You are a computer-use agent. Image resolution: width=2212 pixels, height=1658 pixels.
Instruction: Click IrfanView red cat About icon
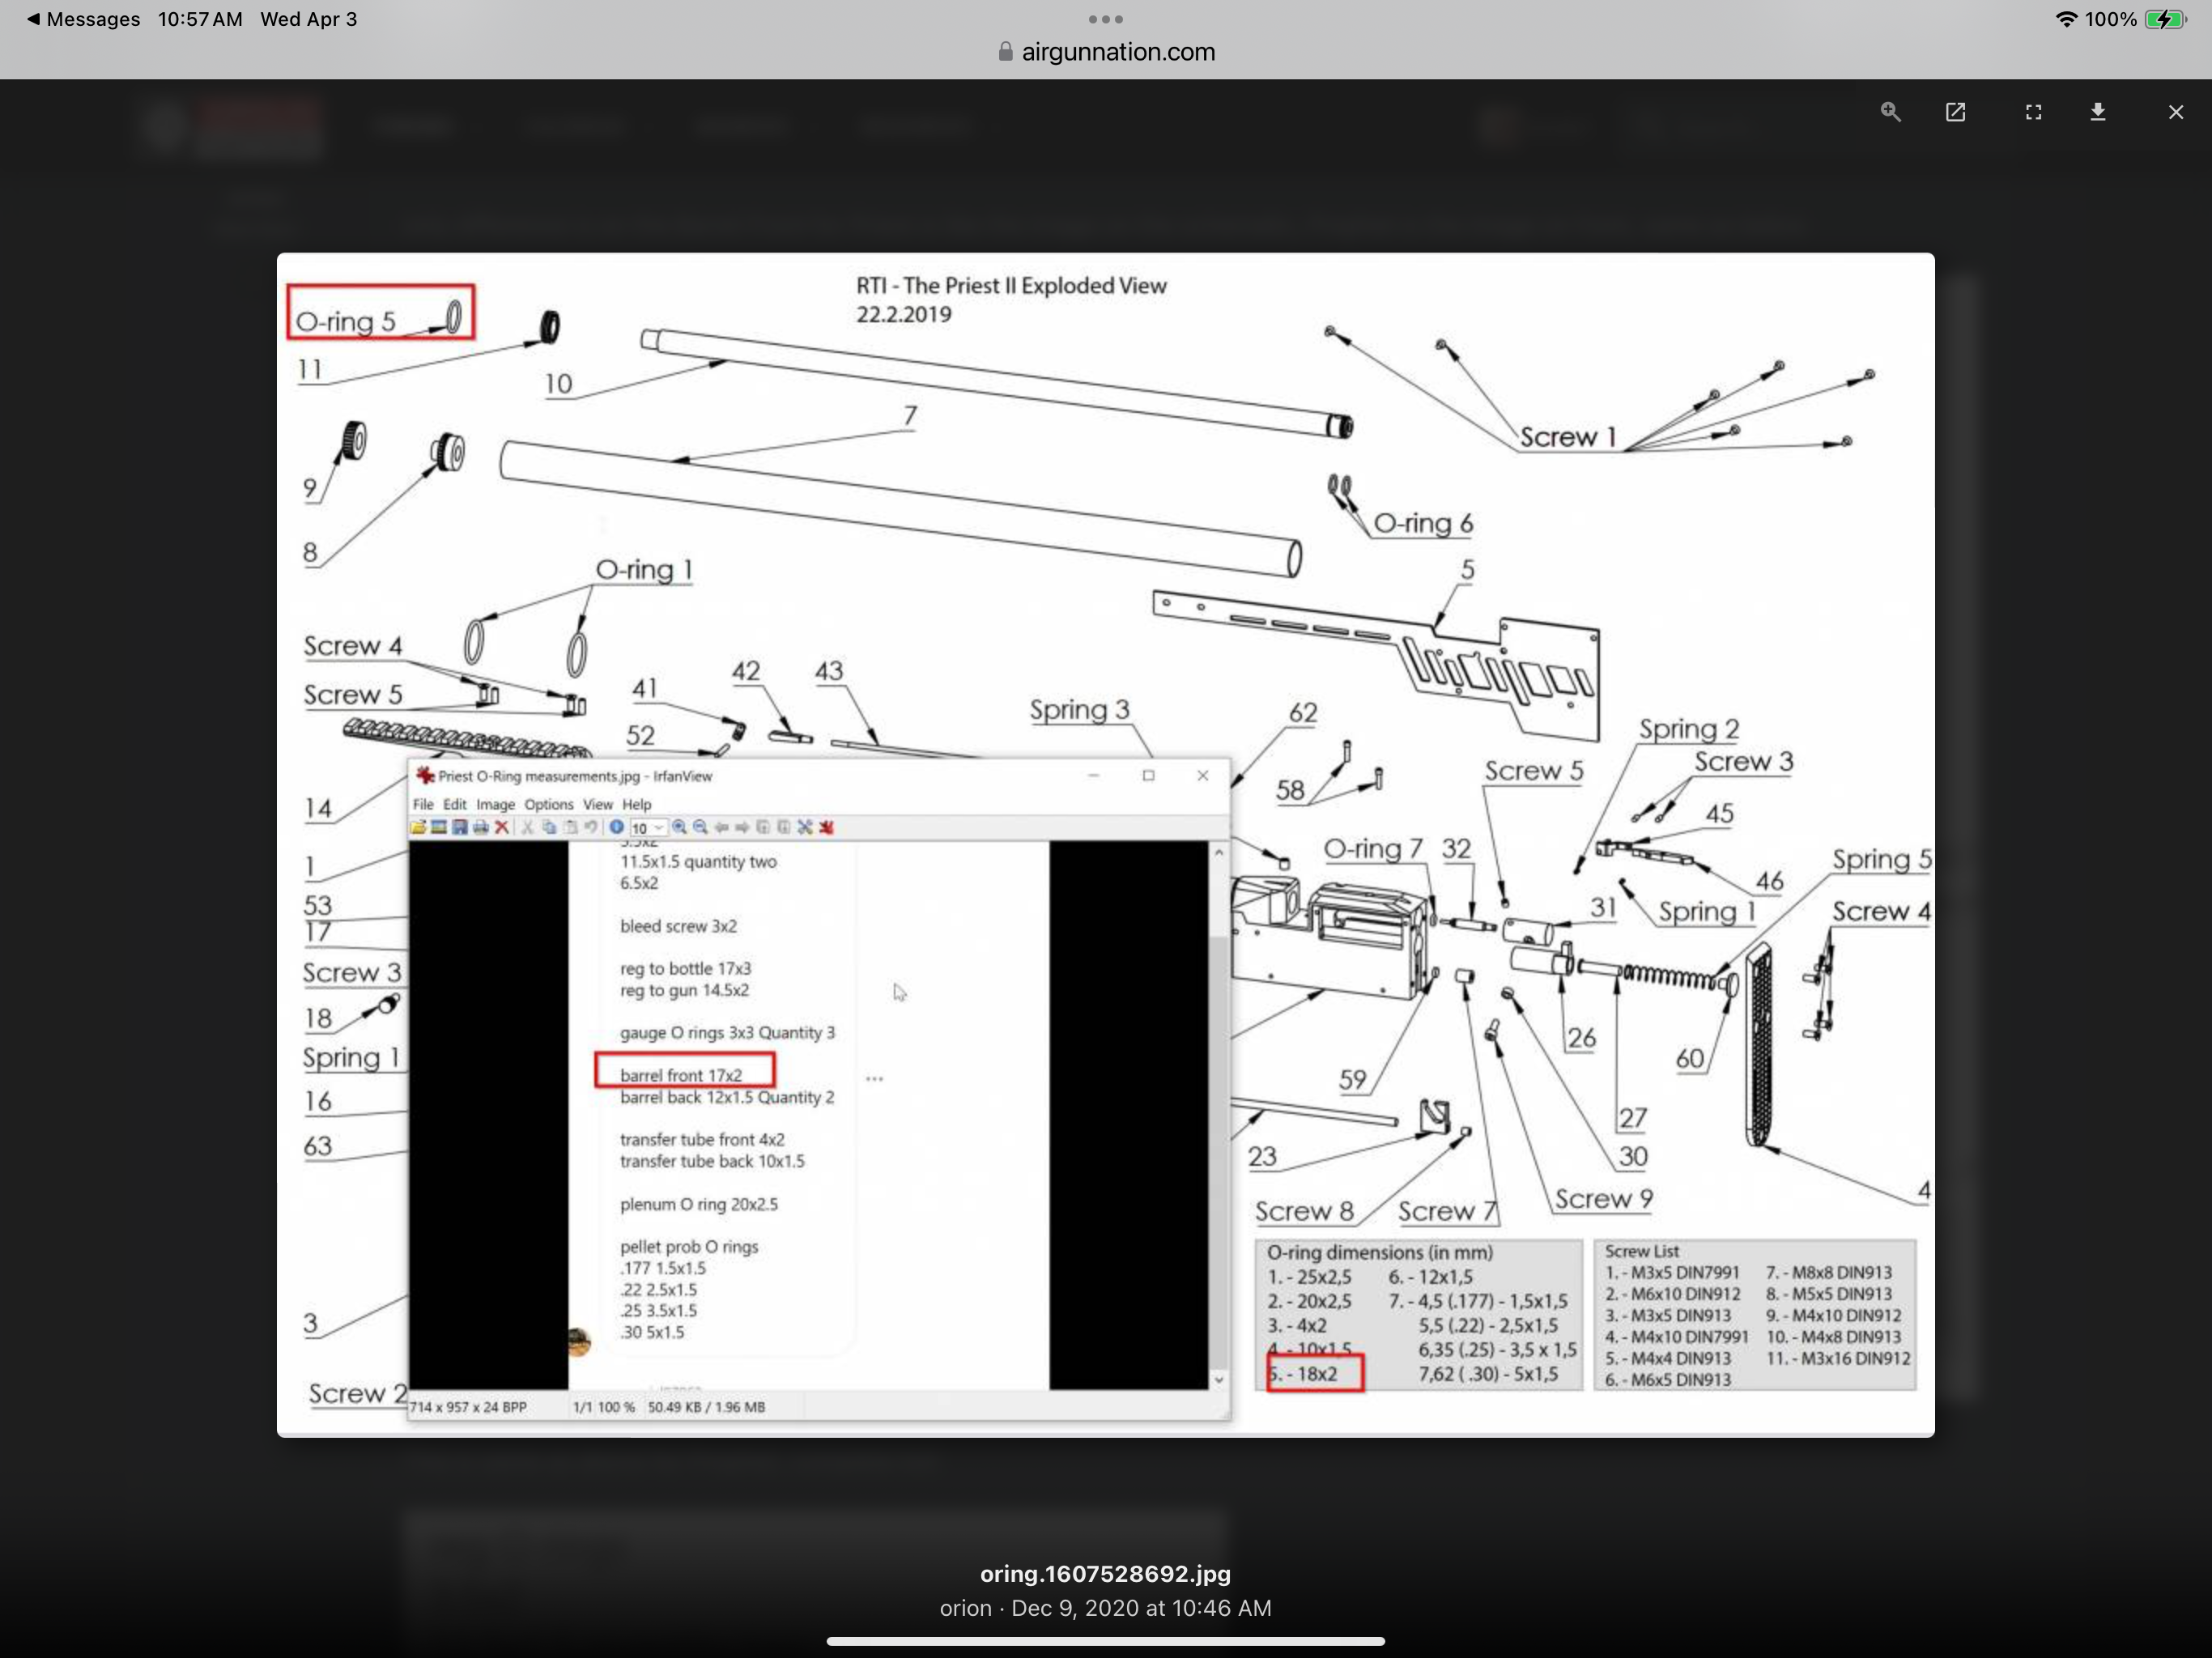826,827
